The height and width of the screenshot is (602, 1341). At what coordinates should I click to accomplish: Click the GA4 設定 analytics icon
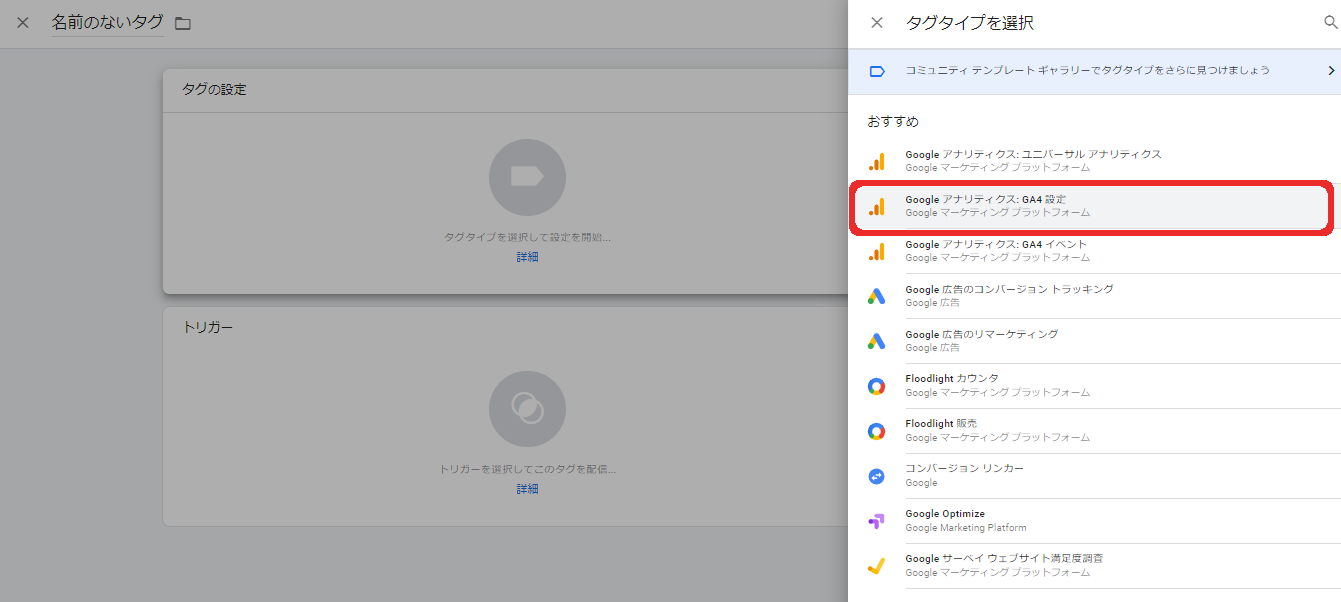pos(876,206)
